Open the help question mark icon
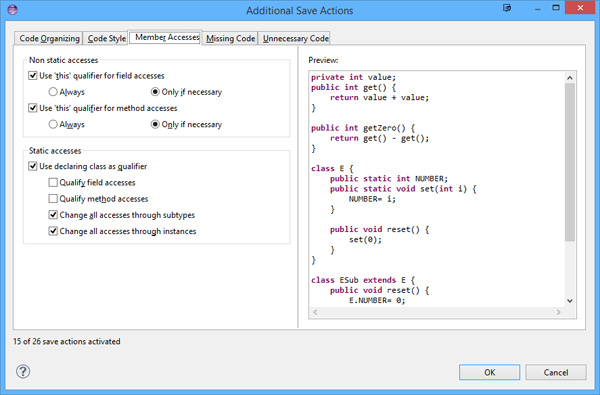 tap(23, 371)
